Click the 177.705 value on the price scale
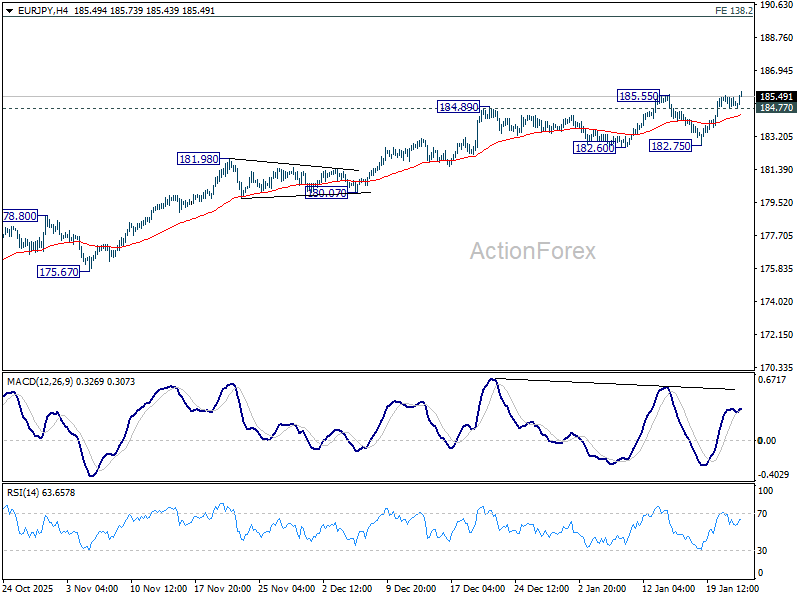Screen dimensions: 800x600 point(777,236)
